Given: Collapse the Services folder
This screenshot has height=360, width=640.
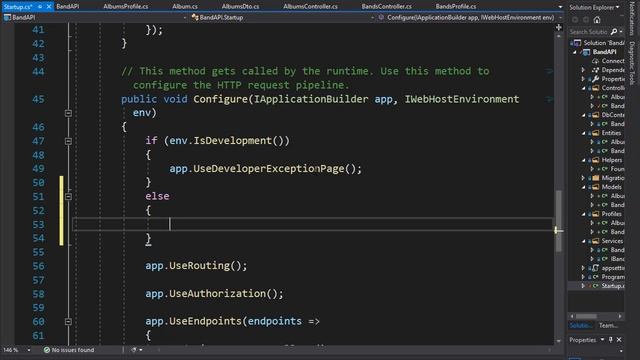Looking at the screenshot, I should pyautogui.click(x=584, y=241).
